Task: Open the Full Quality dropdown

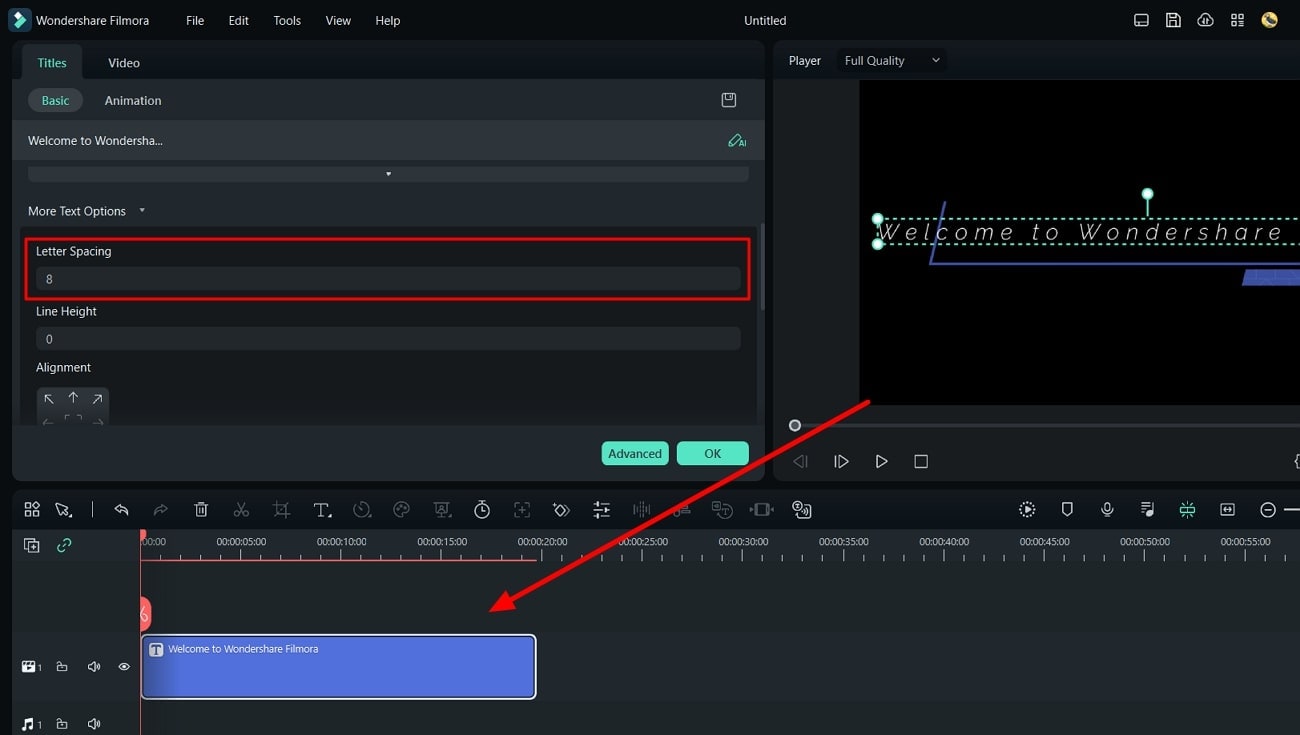Action: coord(892,61)
